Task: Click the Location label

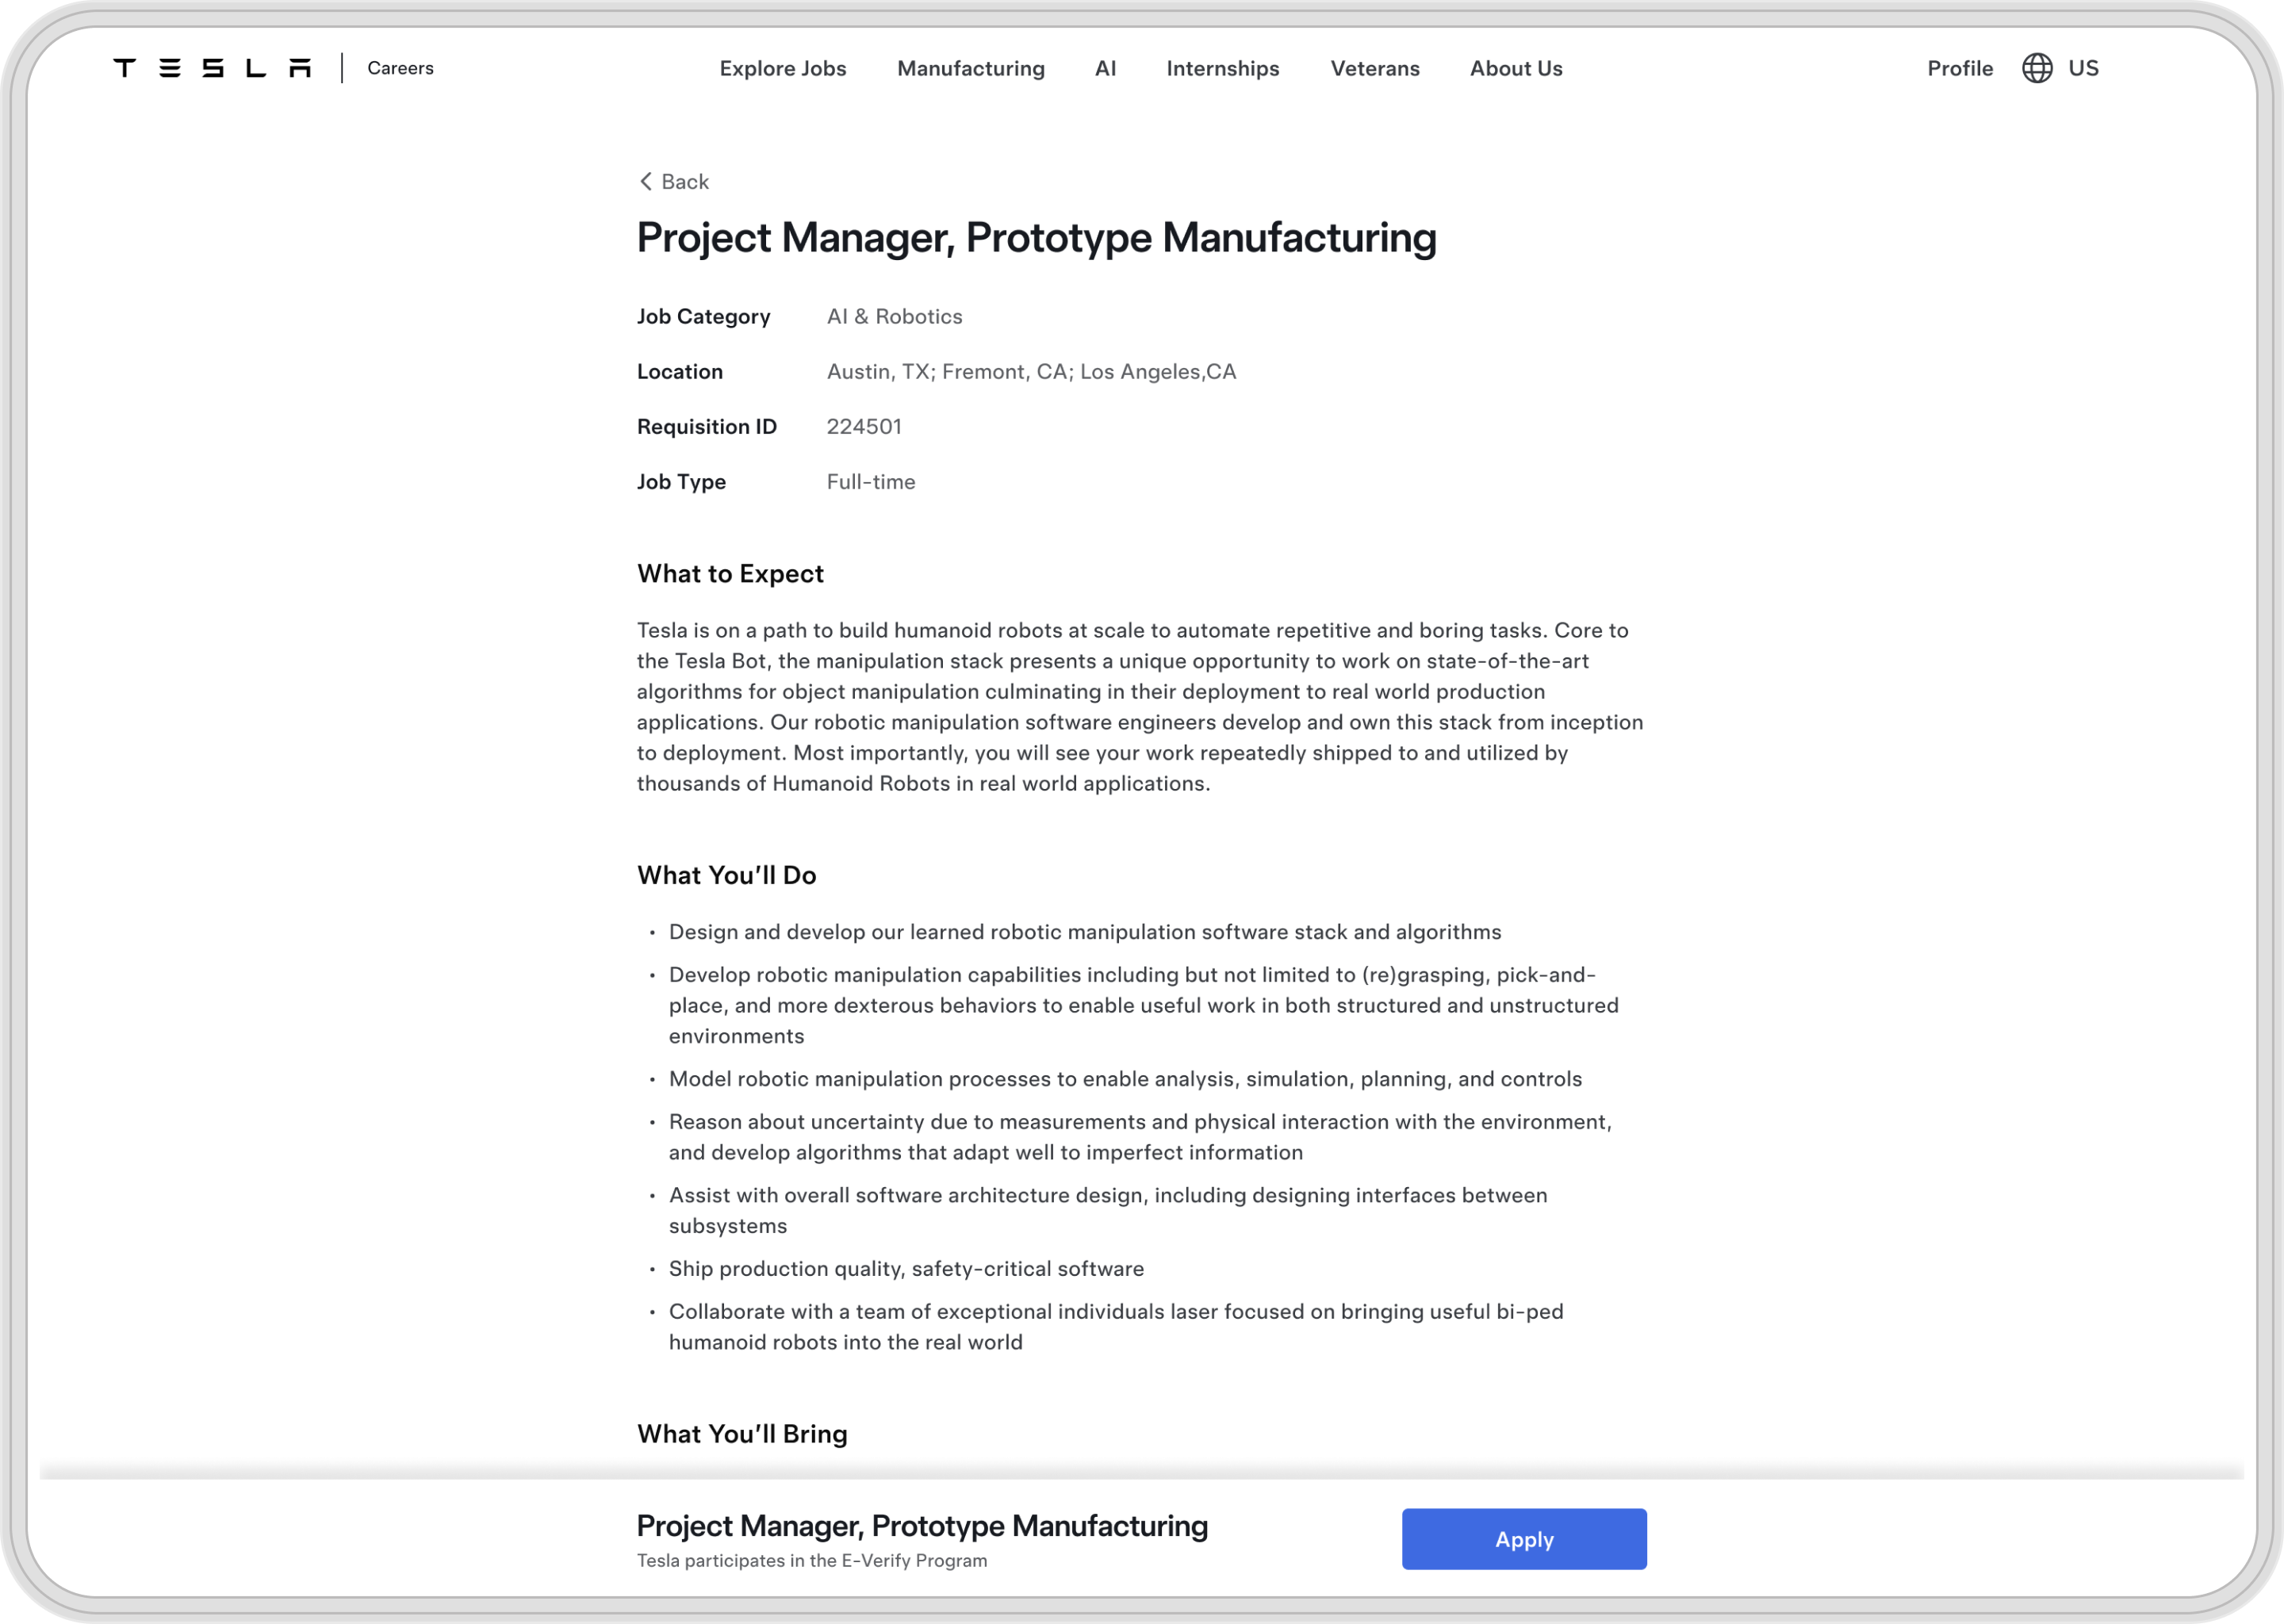Action: pyautogui.click(x=679, y=371)
